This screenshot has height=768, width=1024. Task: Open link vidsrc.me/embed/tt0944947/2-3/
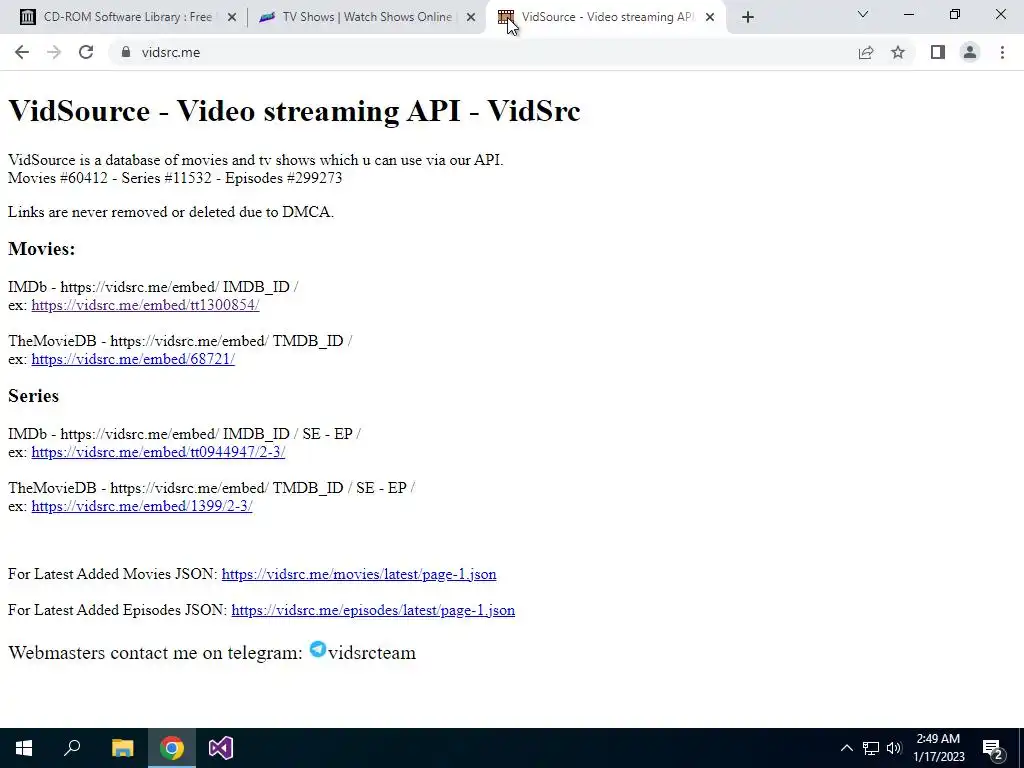(x=158, y=452)
